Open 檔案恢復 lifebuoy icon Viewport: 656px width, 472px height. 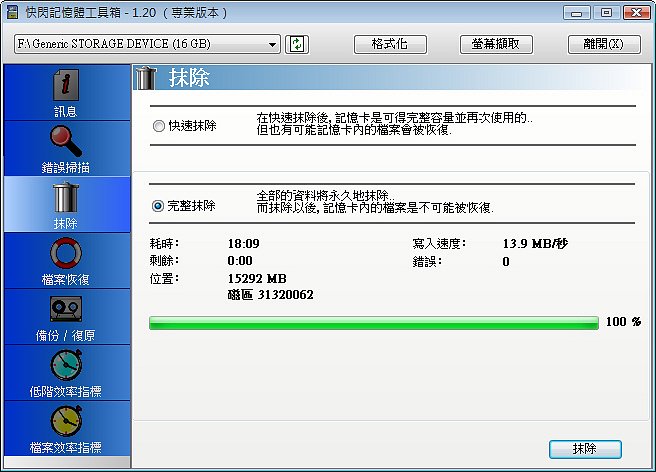tap(66, 253)
